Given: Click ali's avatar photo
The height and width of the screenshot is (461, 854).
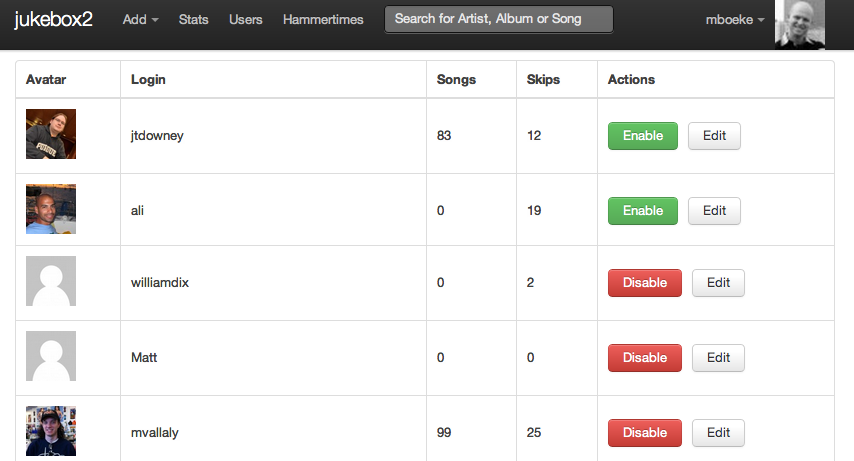Looking at the screenshot, I should point(51,209).
